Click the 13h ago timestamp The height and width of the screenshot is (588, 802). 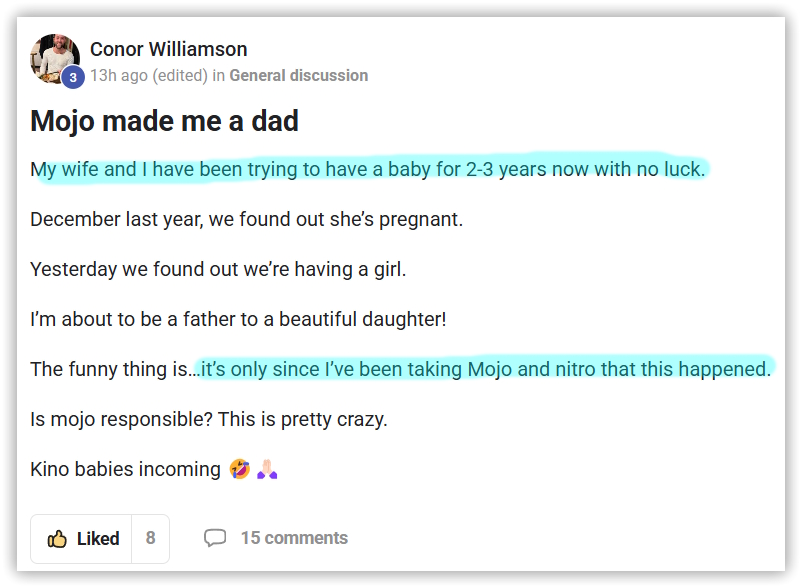coord(119,76)
